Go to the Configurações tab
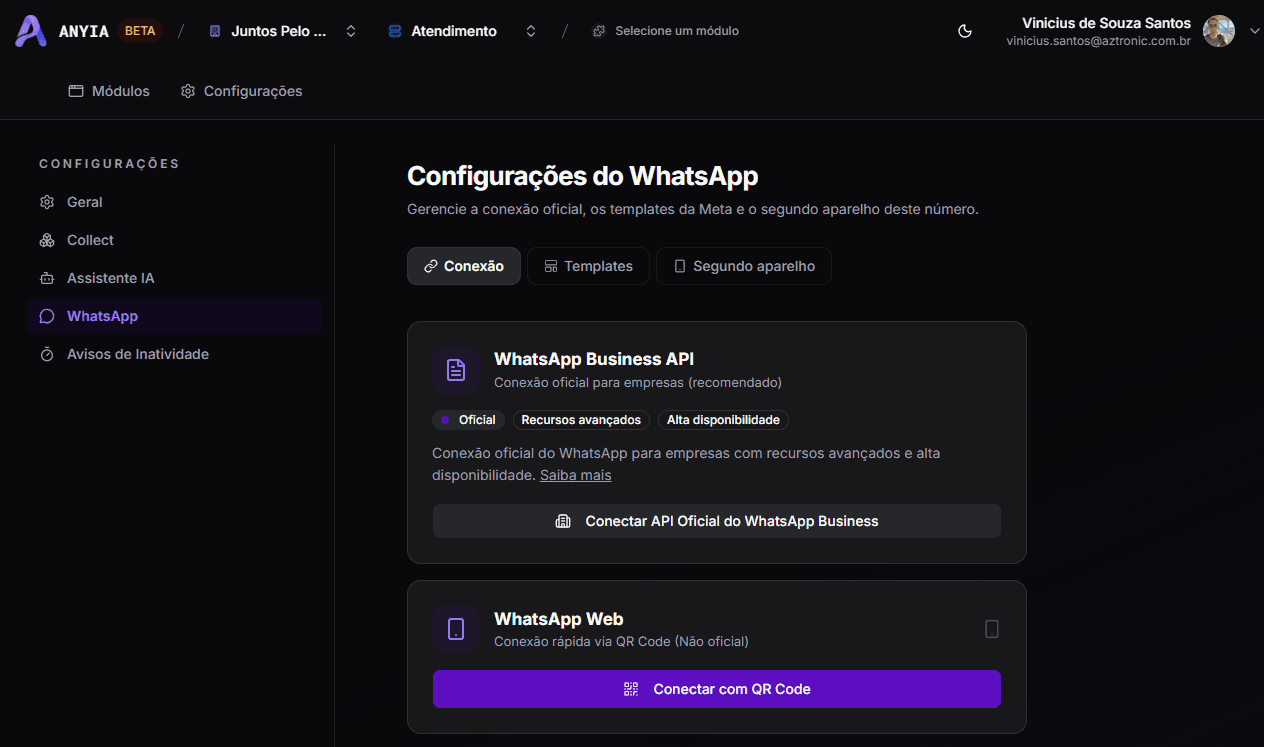The height and width of the screenshot is (747, 1264). pos(241,91)
